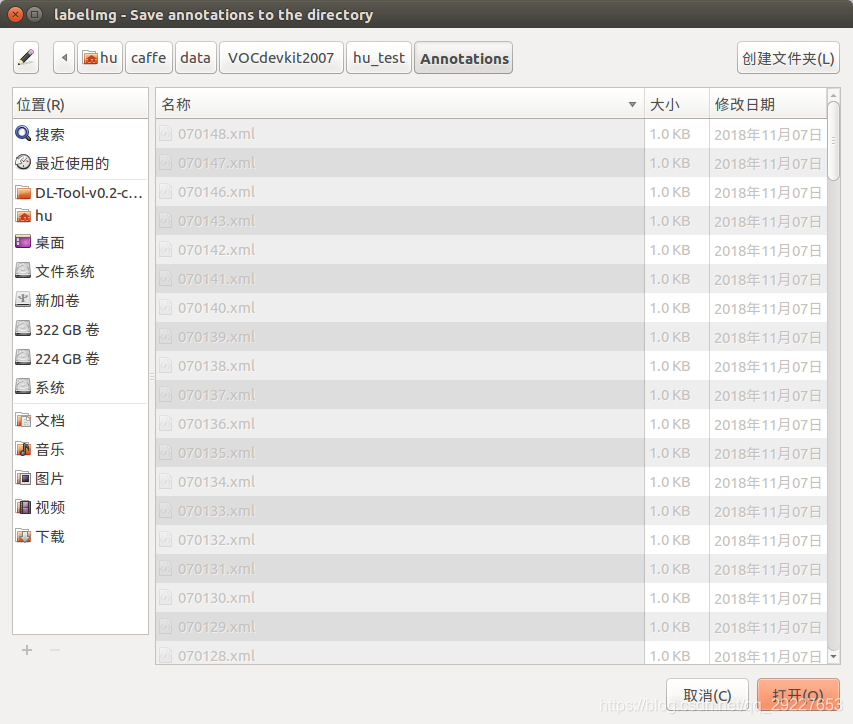The width and height of the screenshot is (853, 724).
Task: Sort by Name 名称 column header
Action: coord(400,104)
